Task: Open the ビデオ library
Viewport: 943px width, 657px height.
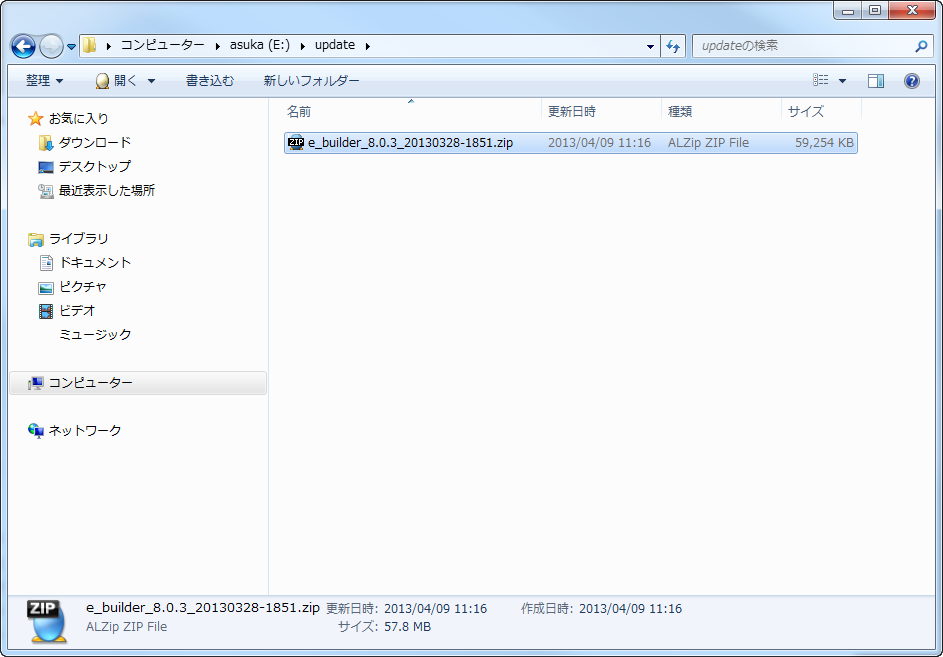Action: coord(77,310)
